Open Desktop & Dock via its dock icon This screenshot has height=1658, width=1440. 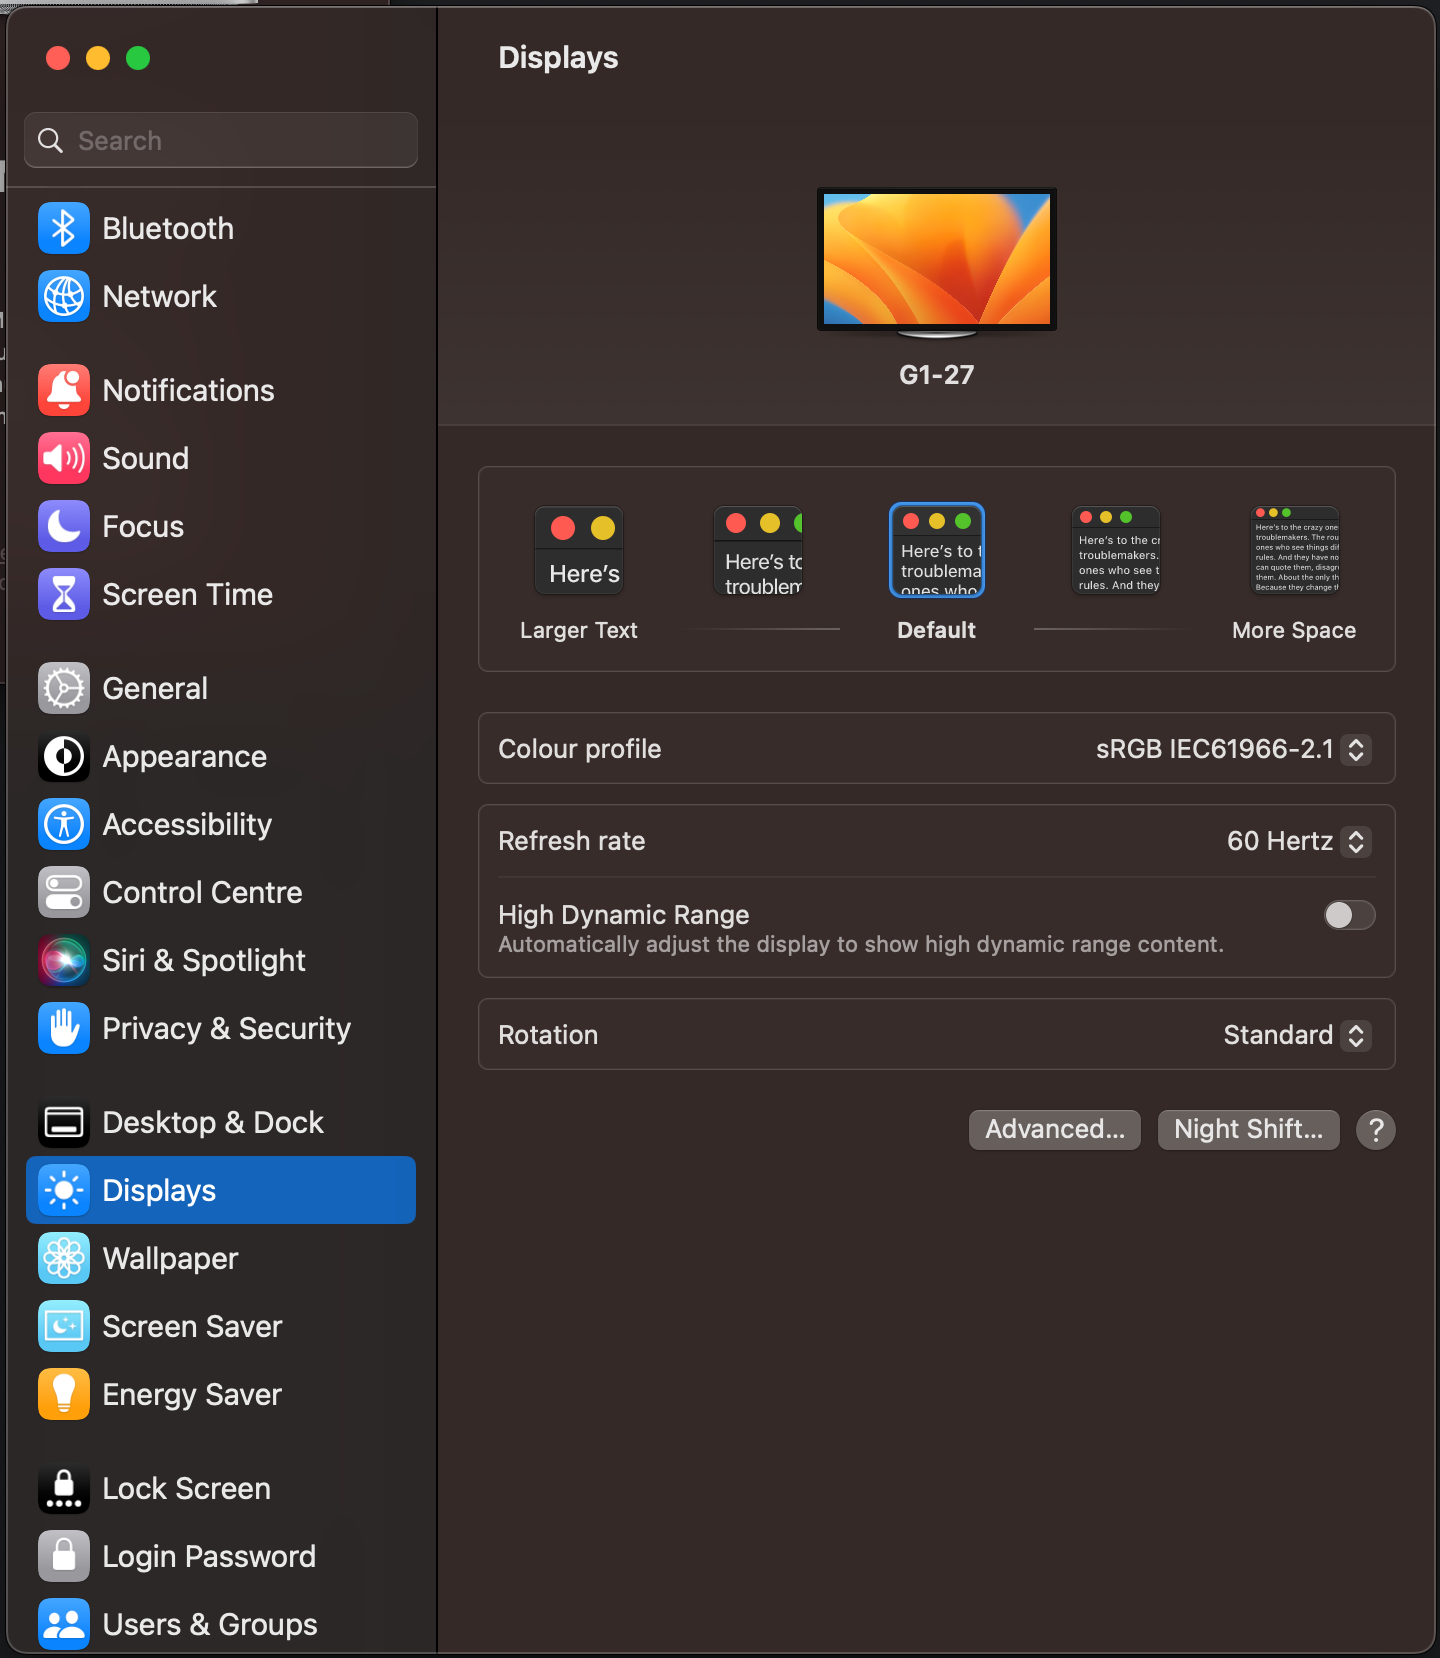64,1122
